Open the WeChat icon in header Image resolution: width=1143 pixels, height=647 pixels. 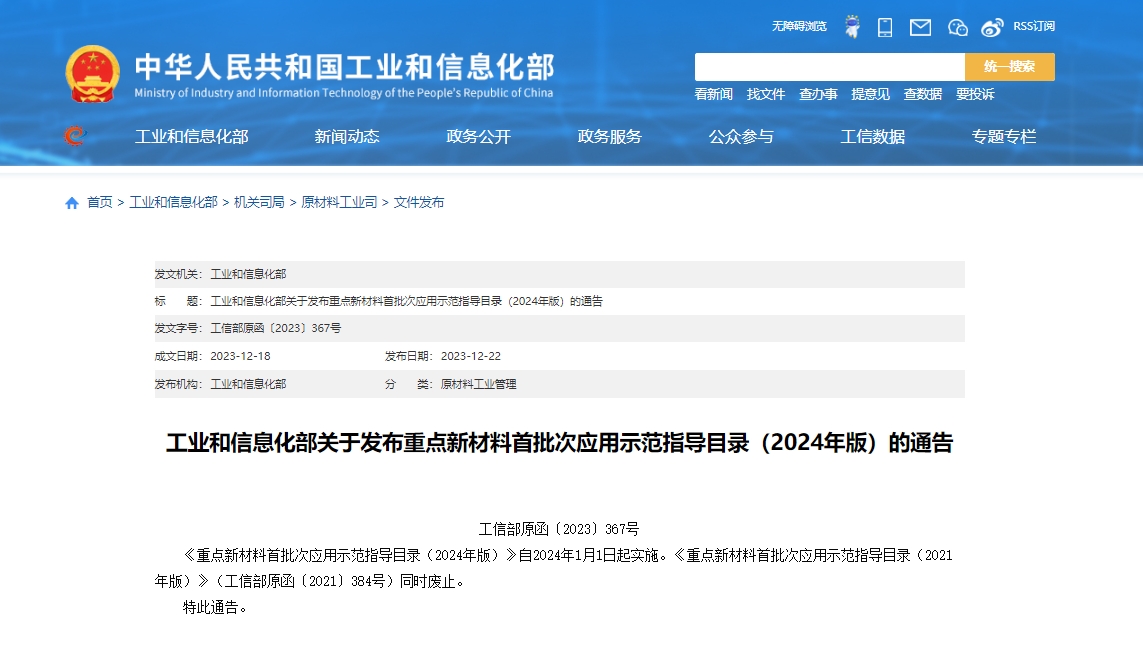tap(957, 27)
